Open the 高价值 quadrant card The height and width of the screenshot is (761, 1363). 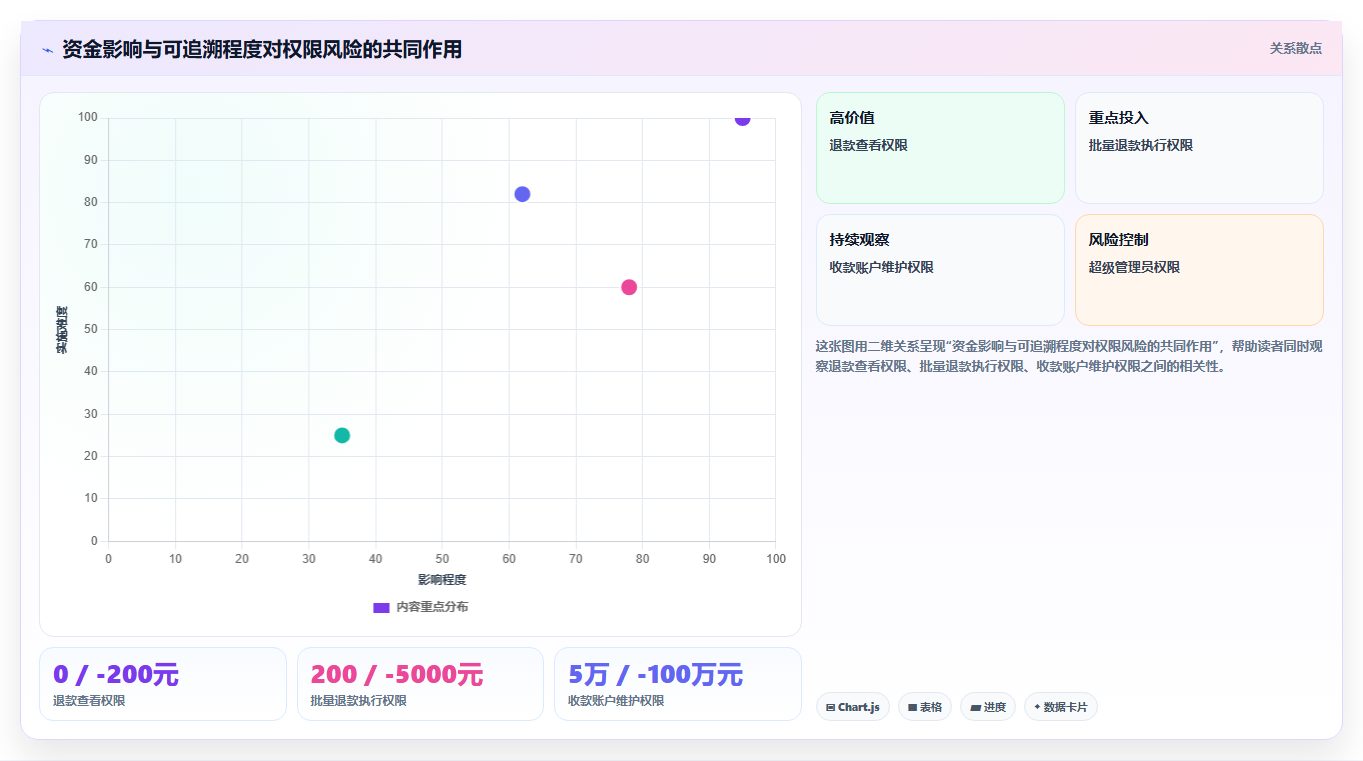click(940, 148)
